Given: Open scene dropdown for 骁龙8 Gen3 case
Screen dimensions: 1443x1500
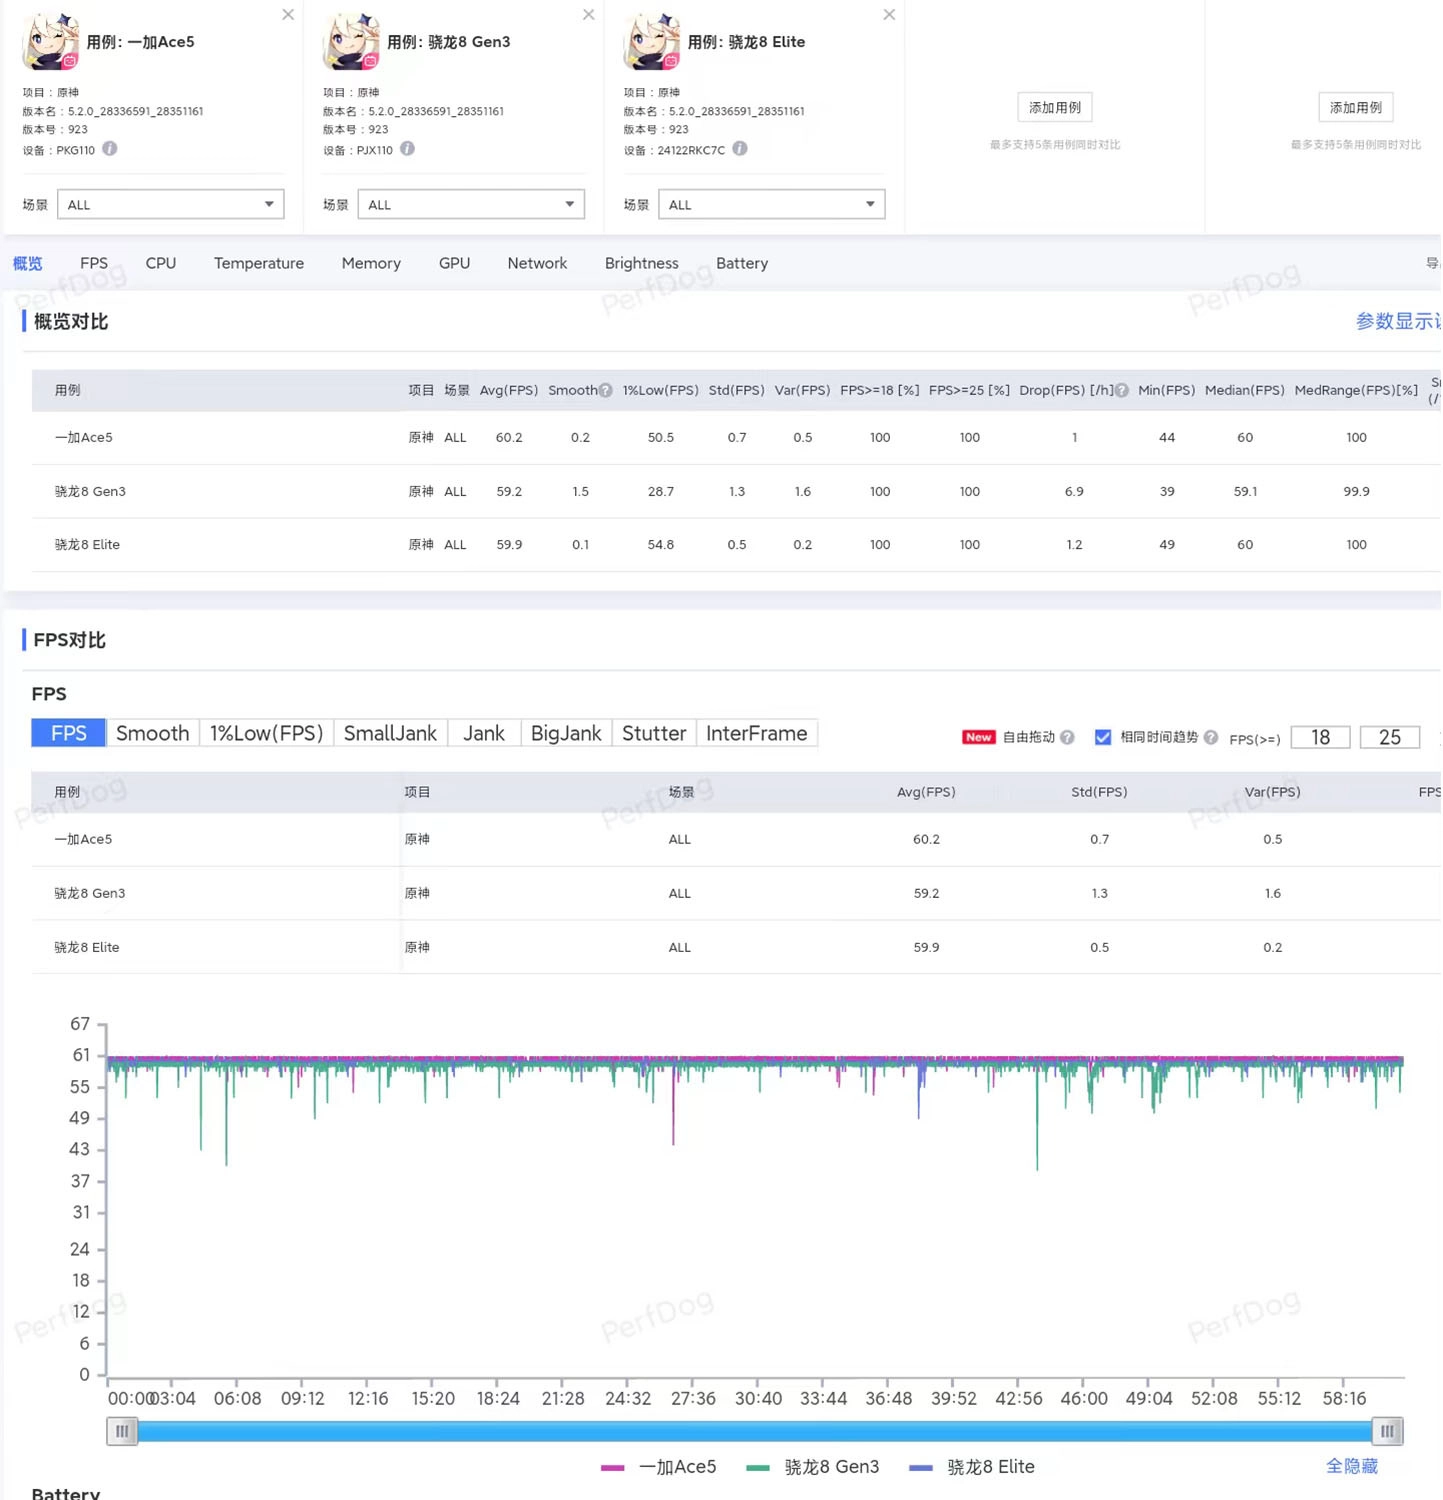Looking at the screenshot, I should [471, 205].
